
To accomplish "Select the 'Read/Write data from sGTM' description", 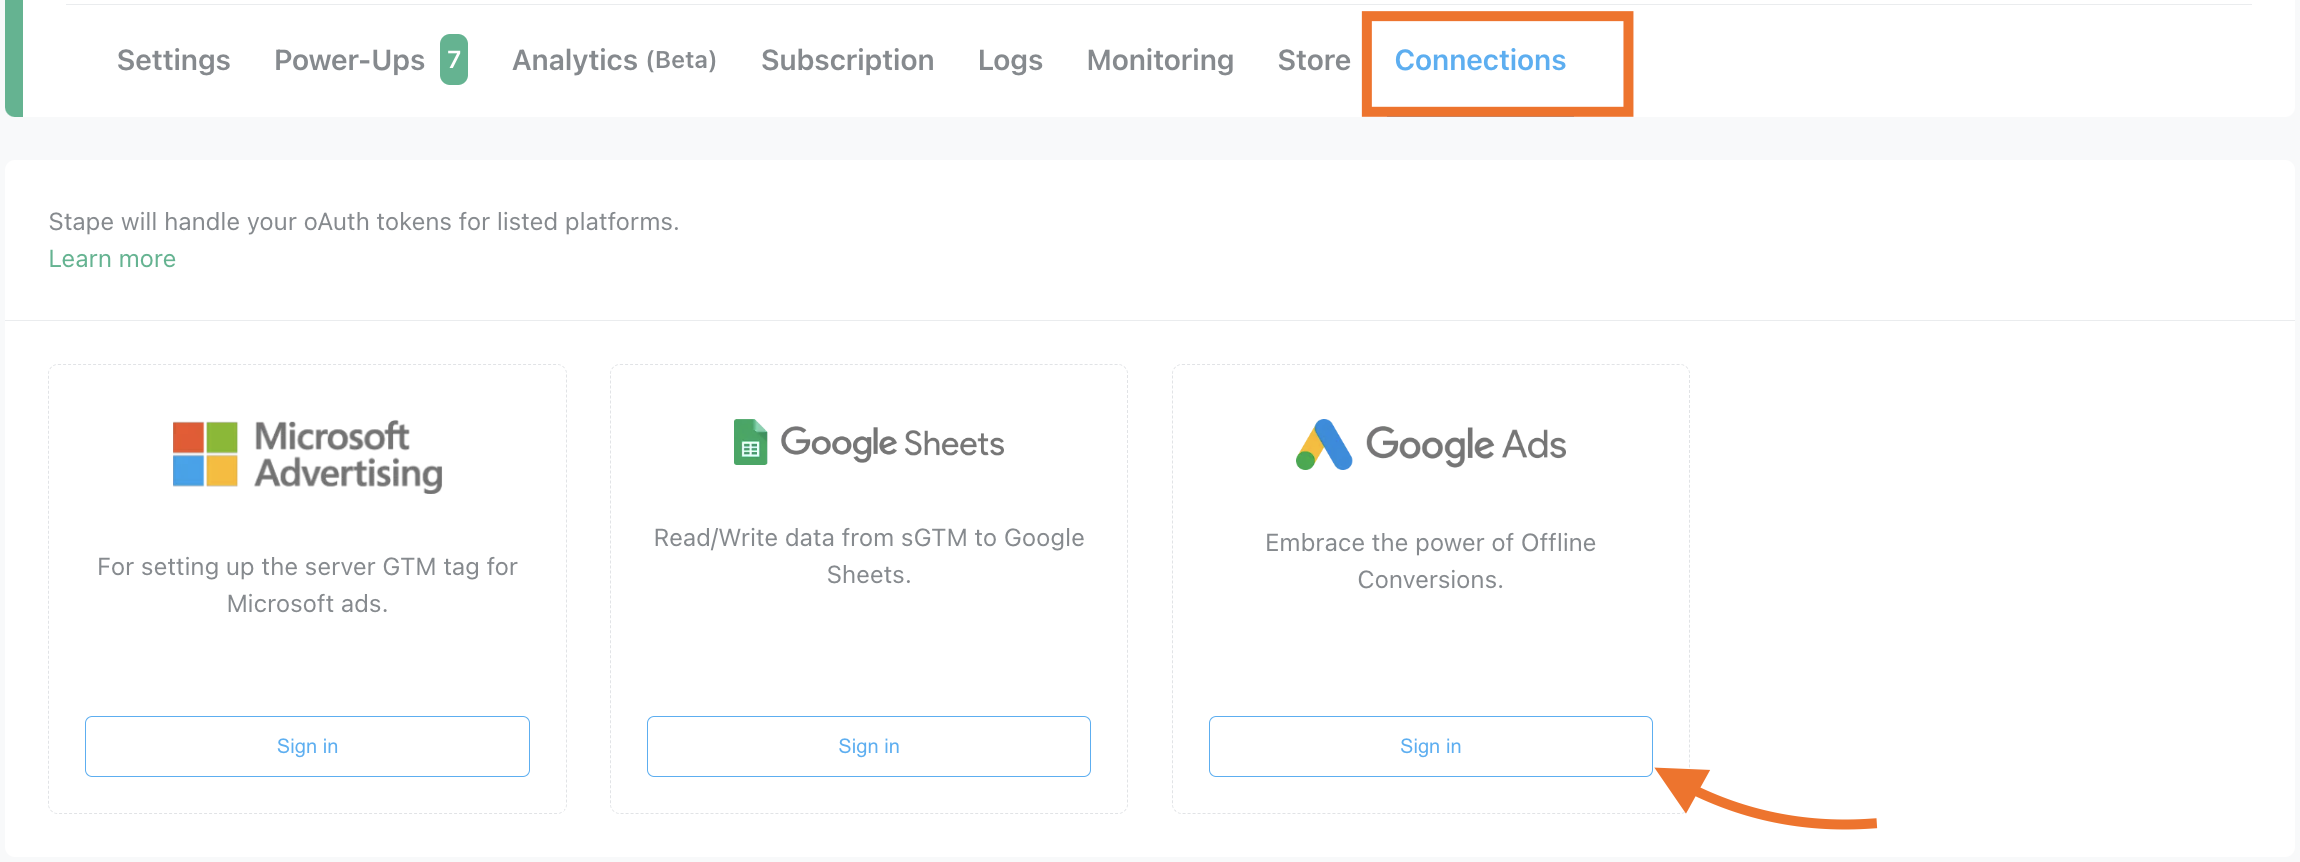I will tap(869, 556).
